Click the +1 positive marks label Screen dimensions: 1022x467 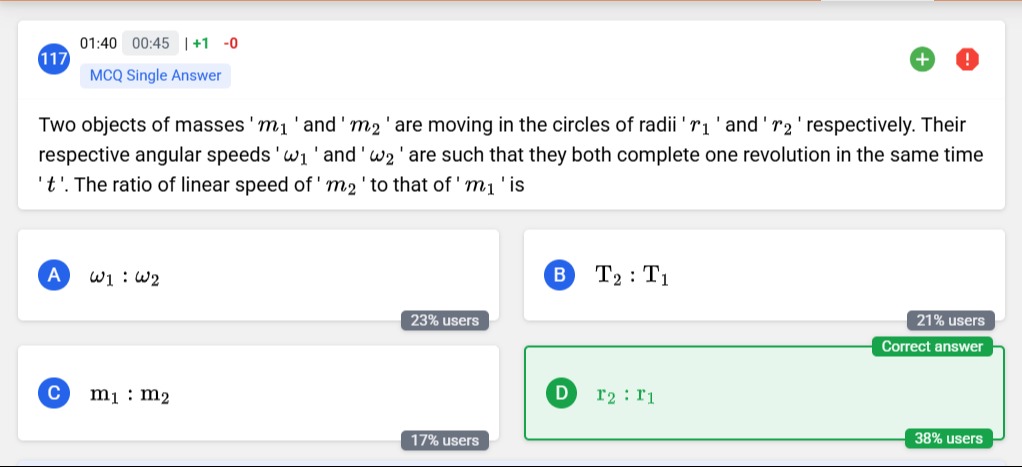coord(201,44)
